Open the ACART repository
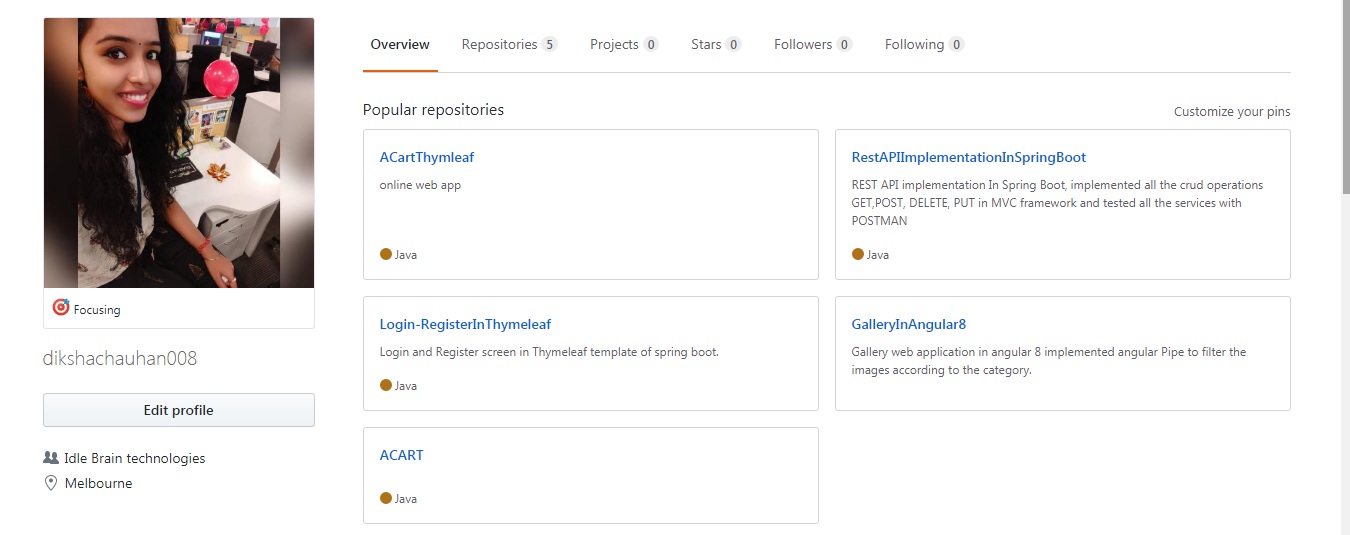 tap(402, 455)
